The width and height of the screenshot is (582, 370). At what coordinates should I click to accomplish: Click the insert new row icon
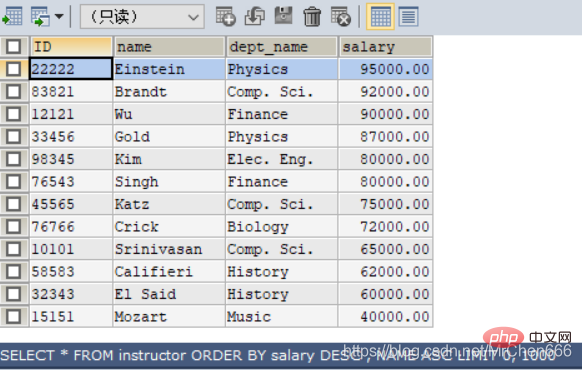[225, 16]
